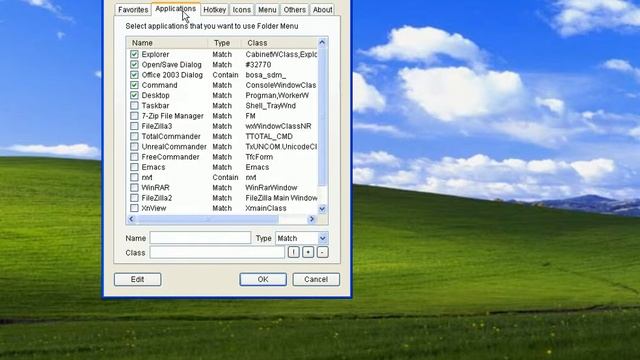View the About tab
The height and width of the screenshot is (360, 640).
tap(322, 10)
